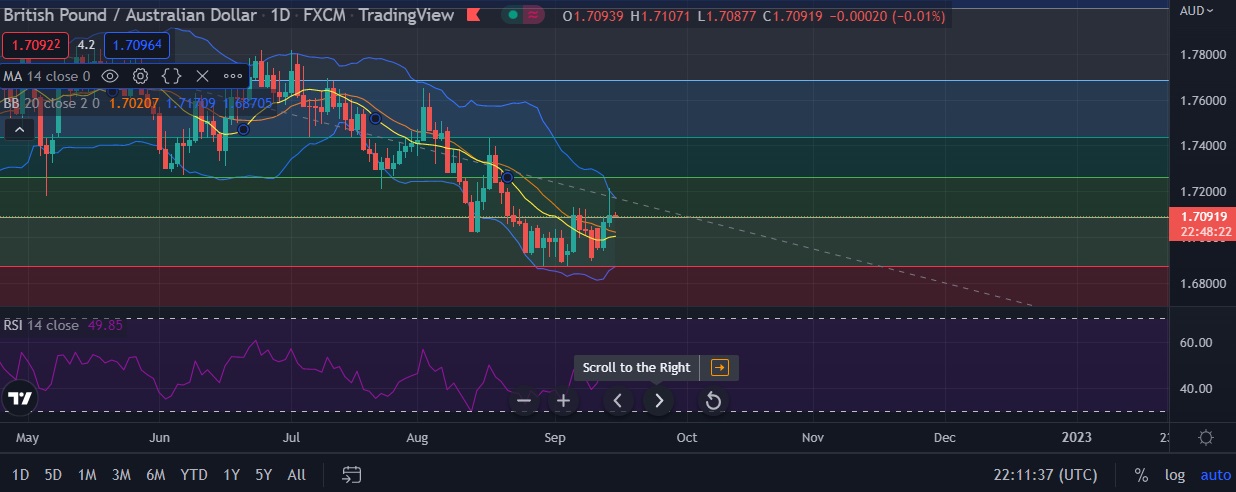This screenshot has height=492, width=1236.
Task: Click the crossover circle marker near late July
Action: (x=375, y=118)
